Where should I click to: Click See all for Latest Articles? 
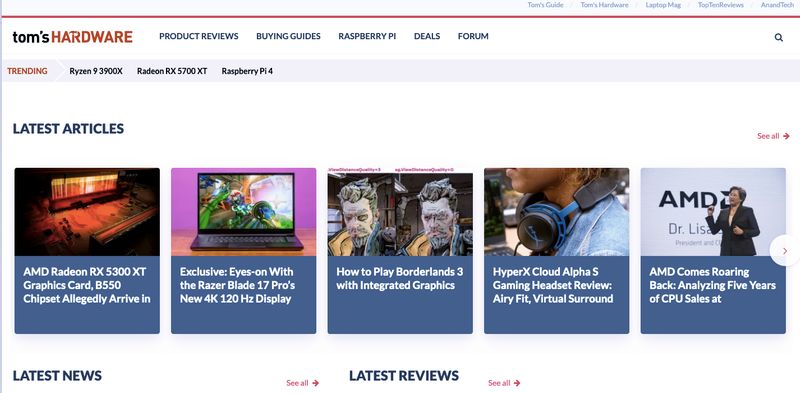(x=773, y=136)
